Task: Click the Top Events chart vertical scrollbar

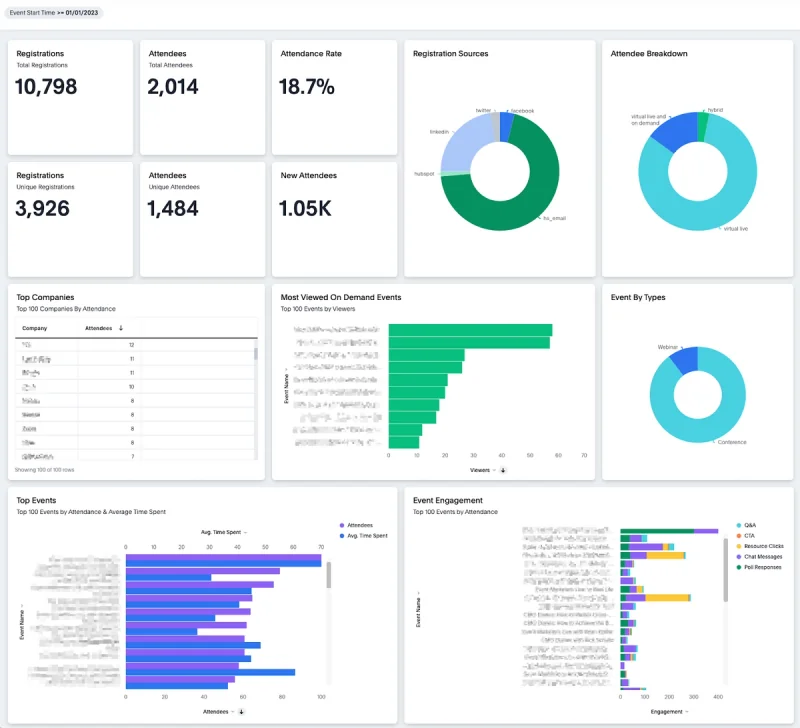Action: (x=329, y=575)
